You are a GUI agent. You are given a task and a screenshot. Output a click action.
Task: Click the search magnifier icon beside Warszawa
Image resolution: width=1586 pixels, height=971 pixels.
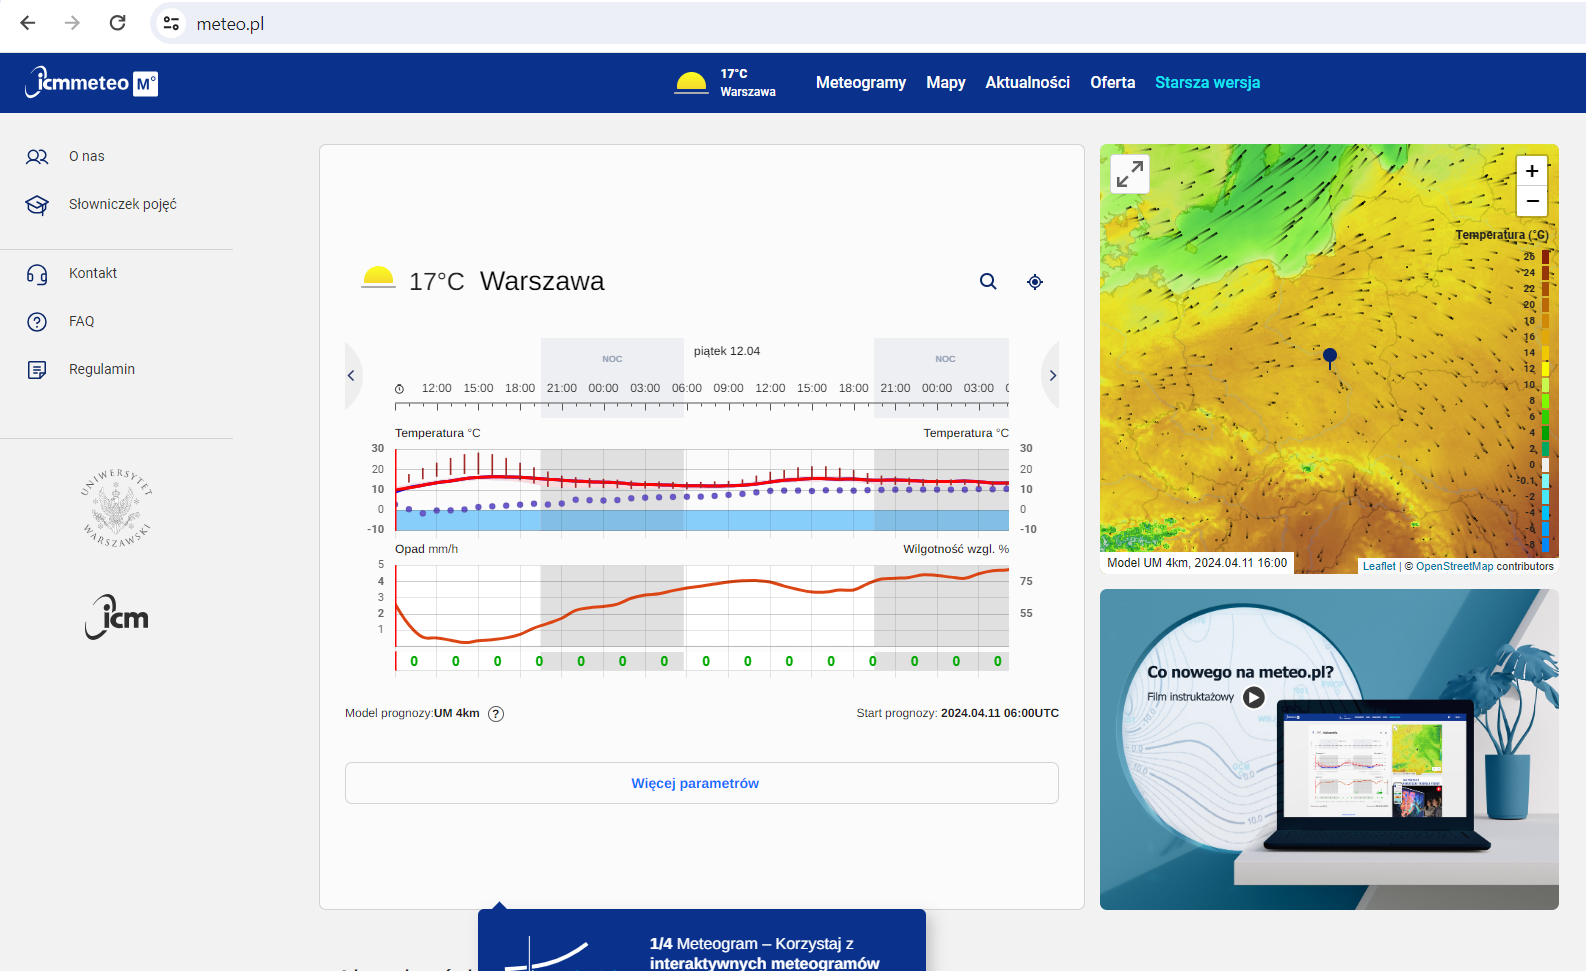[x=988, y=282]
